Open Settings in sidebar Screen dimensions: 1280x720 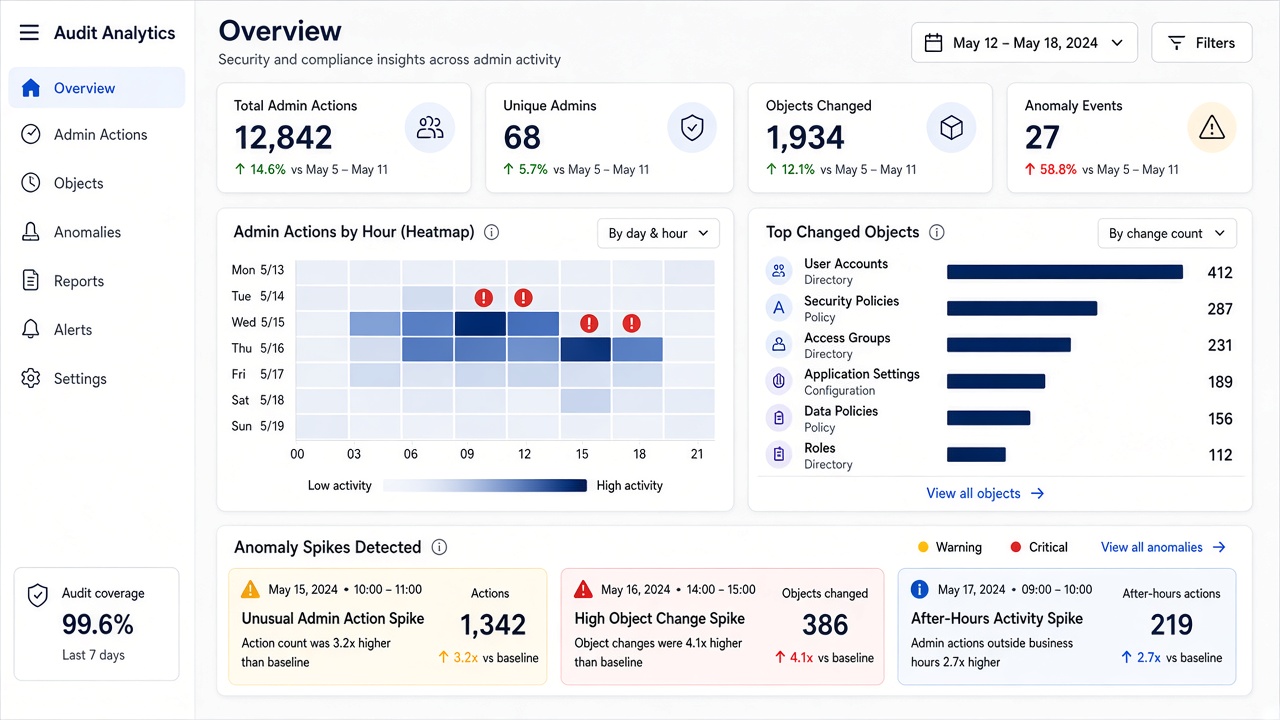97,379
